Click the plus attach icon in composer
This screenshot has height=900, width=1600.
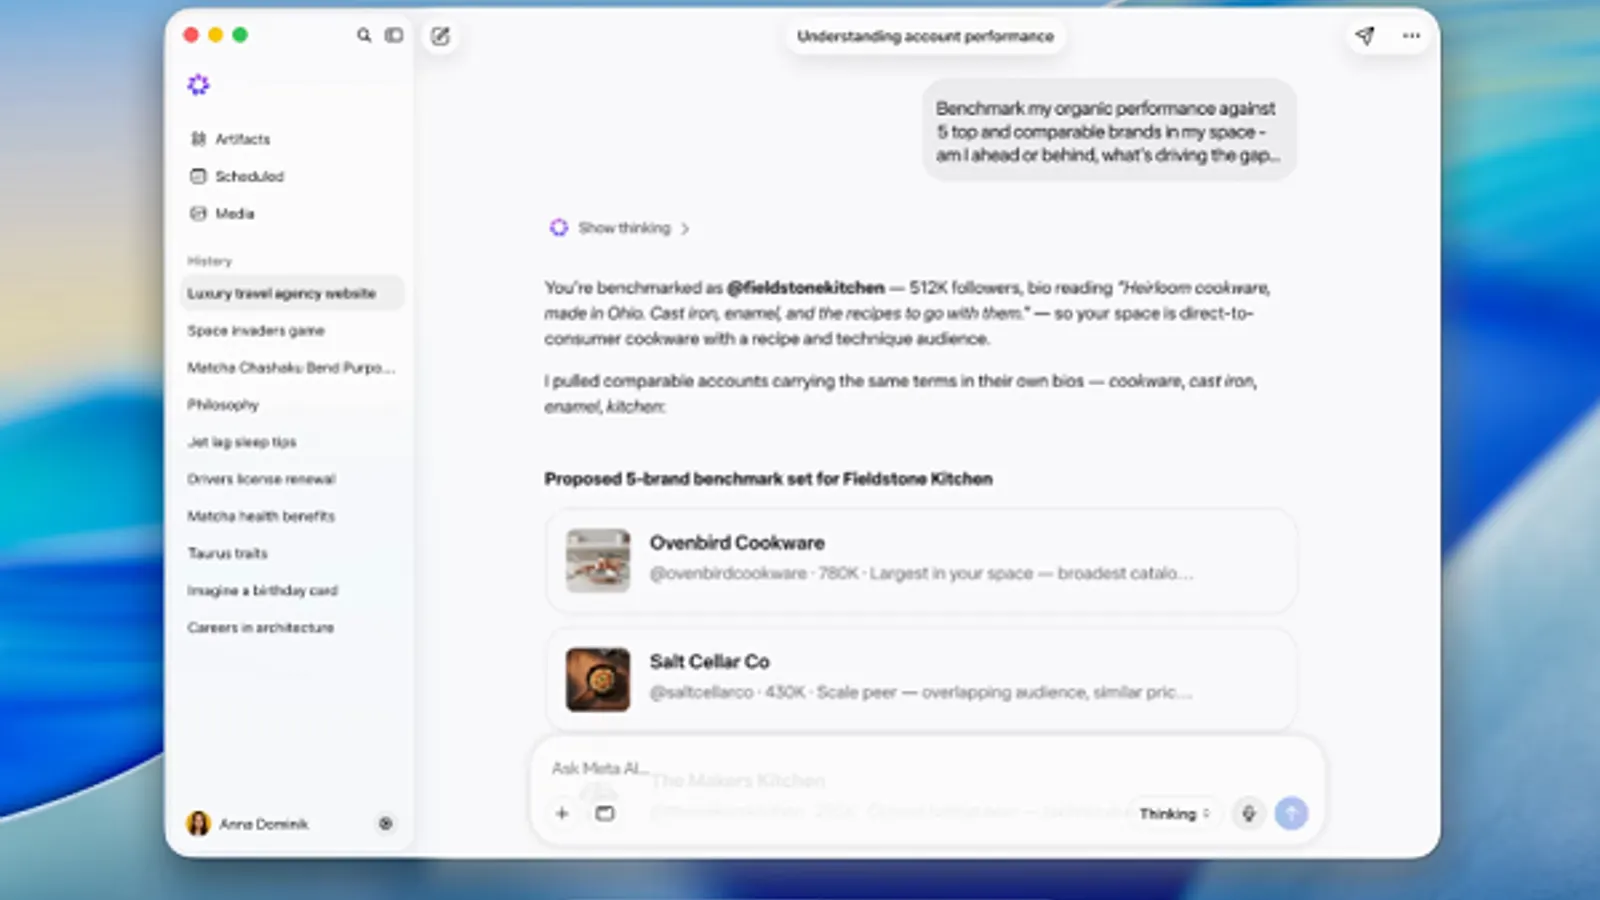(562, 813)
